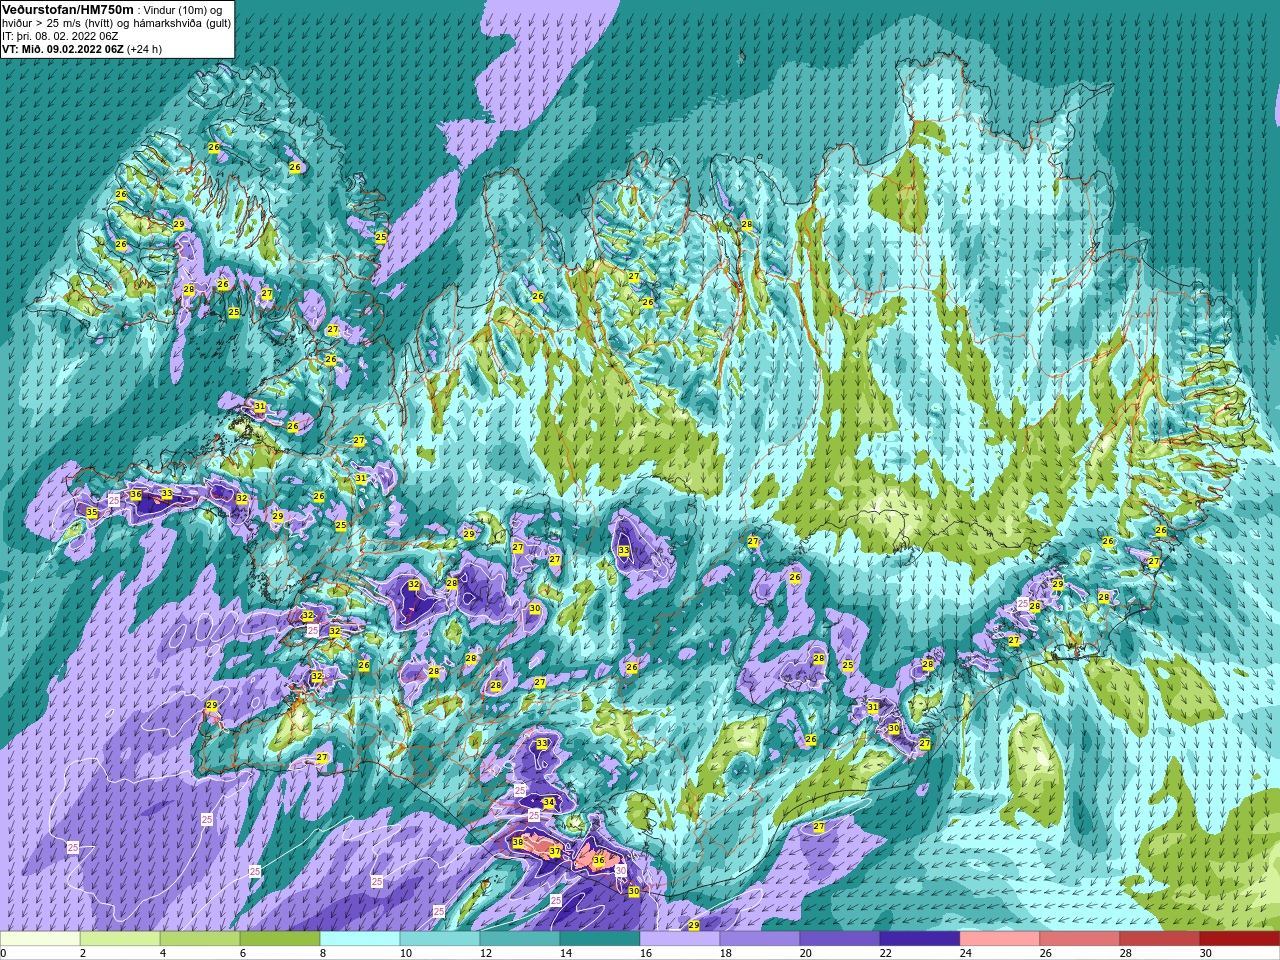Select the yellow gust label "34"

(548, 803)
